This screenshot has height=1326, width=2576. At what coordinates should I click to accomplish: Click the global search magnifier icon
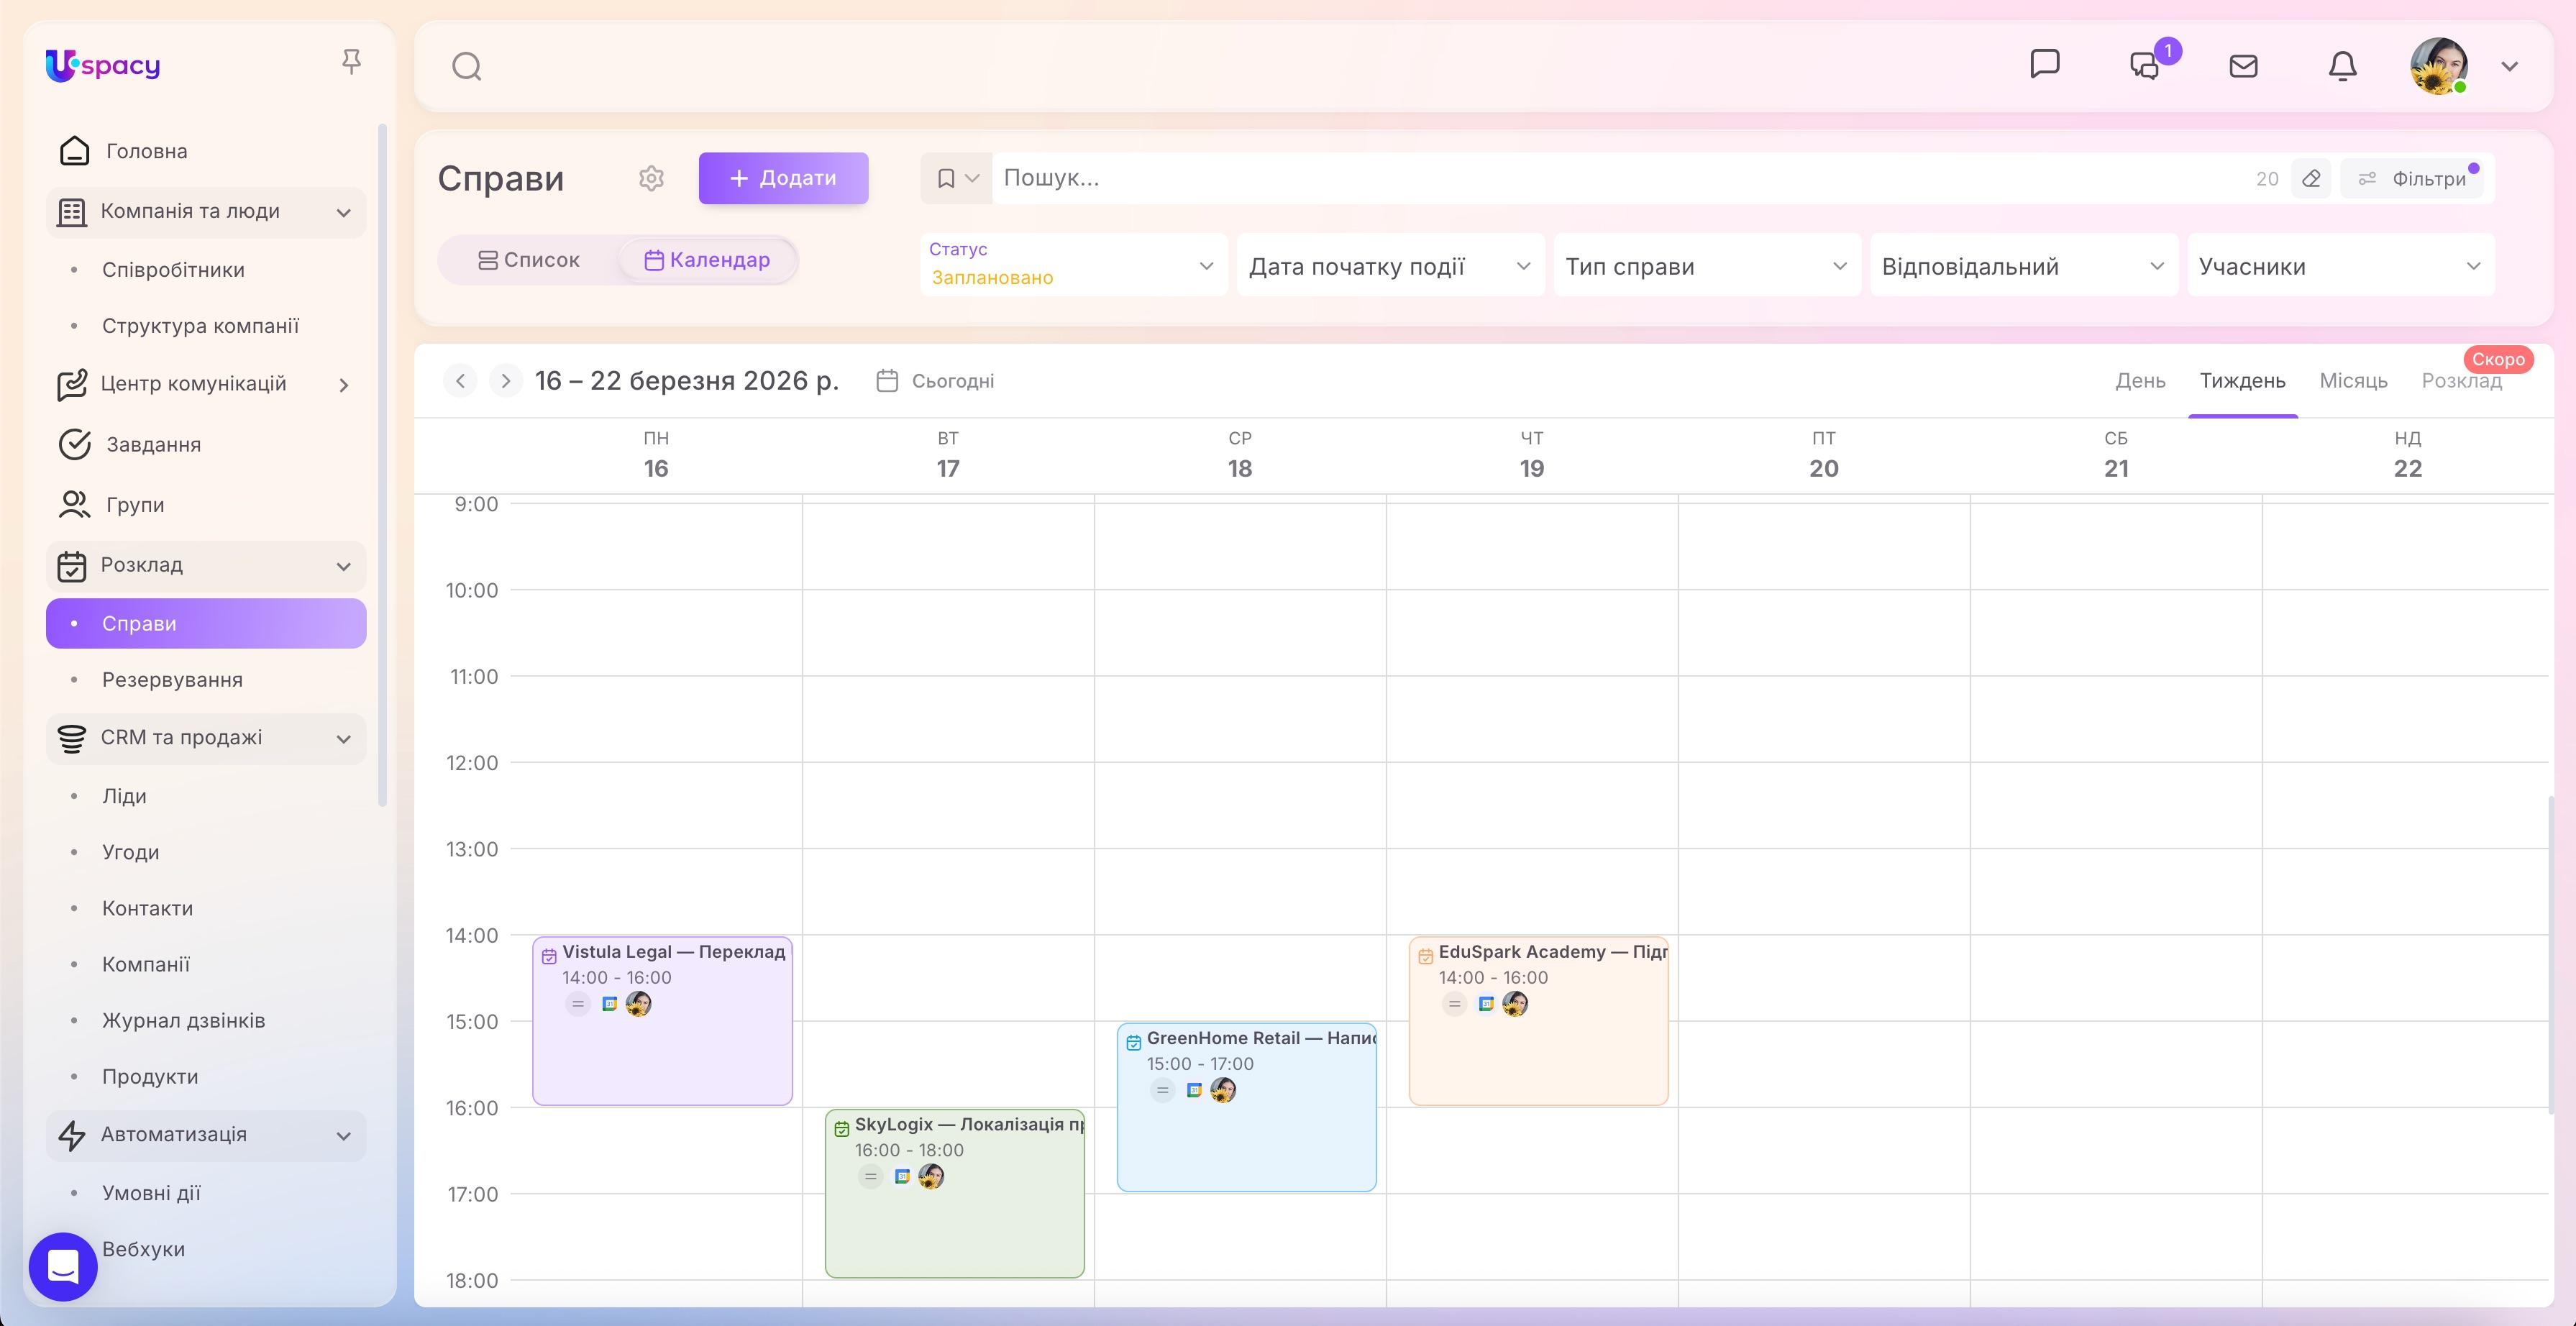[x=466, y=66]
